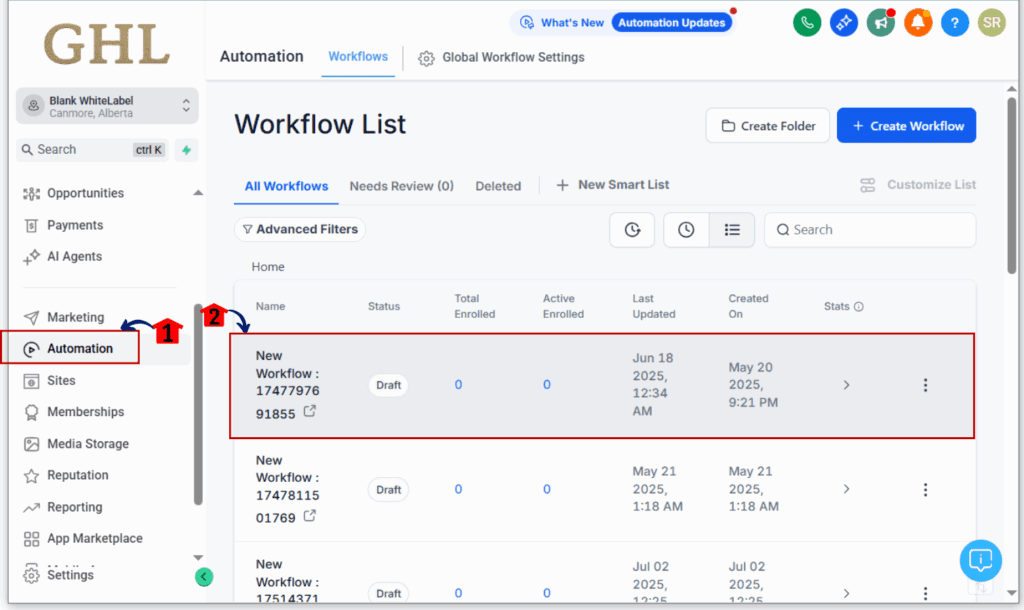Collapse sidebar with green arrow button
1024x610 pixels.
pyautogui.click(x=204, y=577)
